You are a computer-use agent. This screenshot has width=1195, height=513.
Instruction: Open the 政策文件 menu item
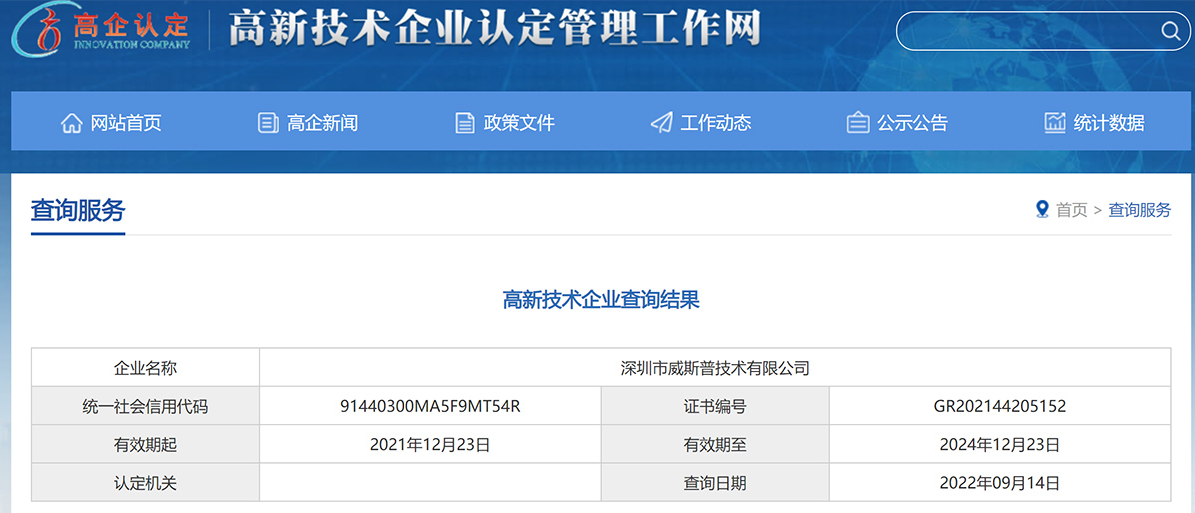(505, 123)
